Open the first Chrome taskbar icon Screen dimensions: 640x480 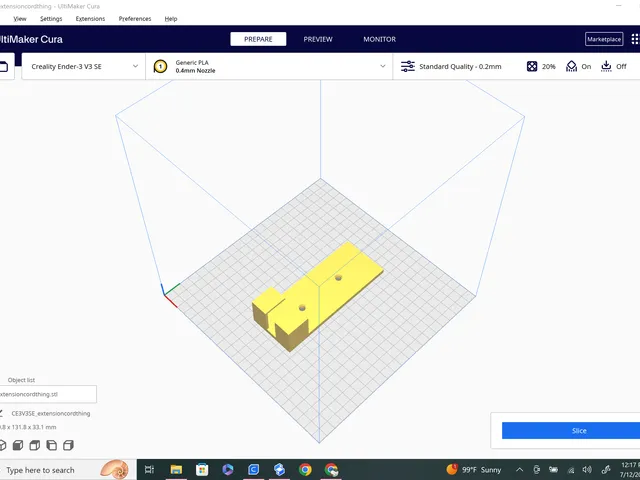(305, 470)
